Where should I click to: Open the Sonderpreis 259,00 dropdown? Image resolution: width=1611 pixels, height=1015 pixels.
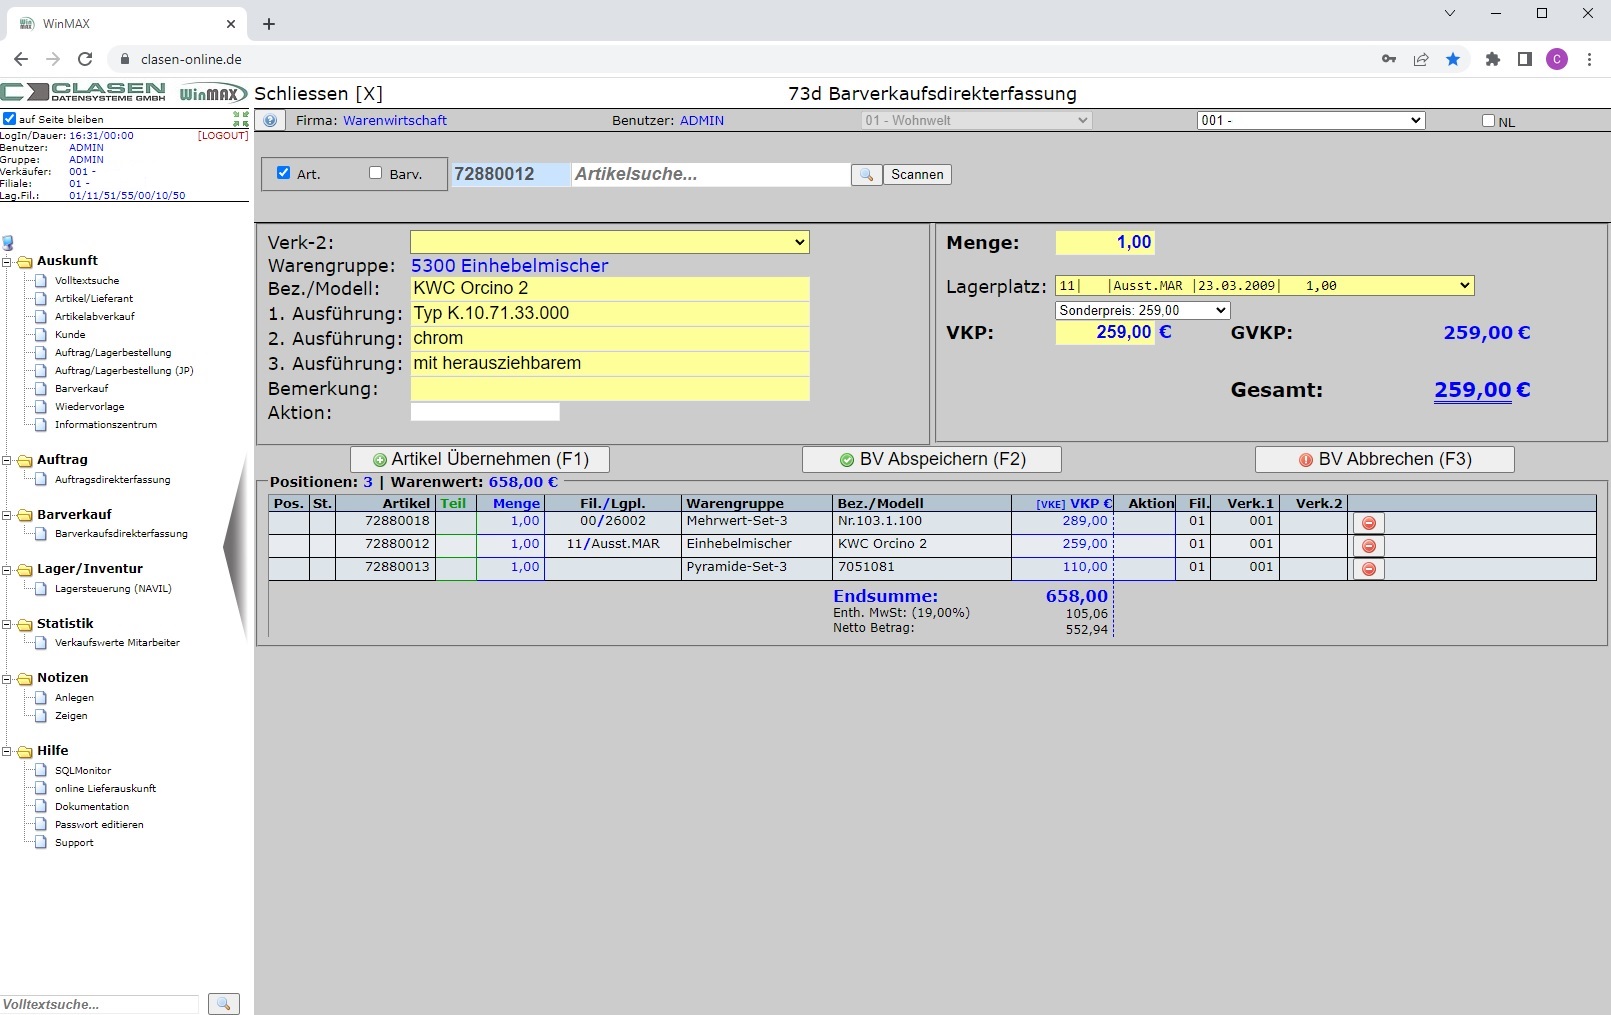pos(1143,310)
